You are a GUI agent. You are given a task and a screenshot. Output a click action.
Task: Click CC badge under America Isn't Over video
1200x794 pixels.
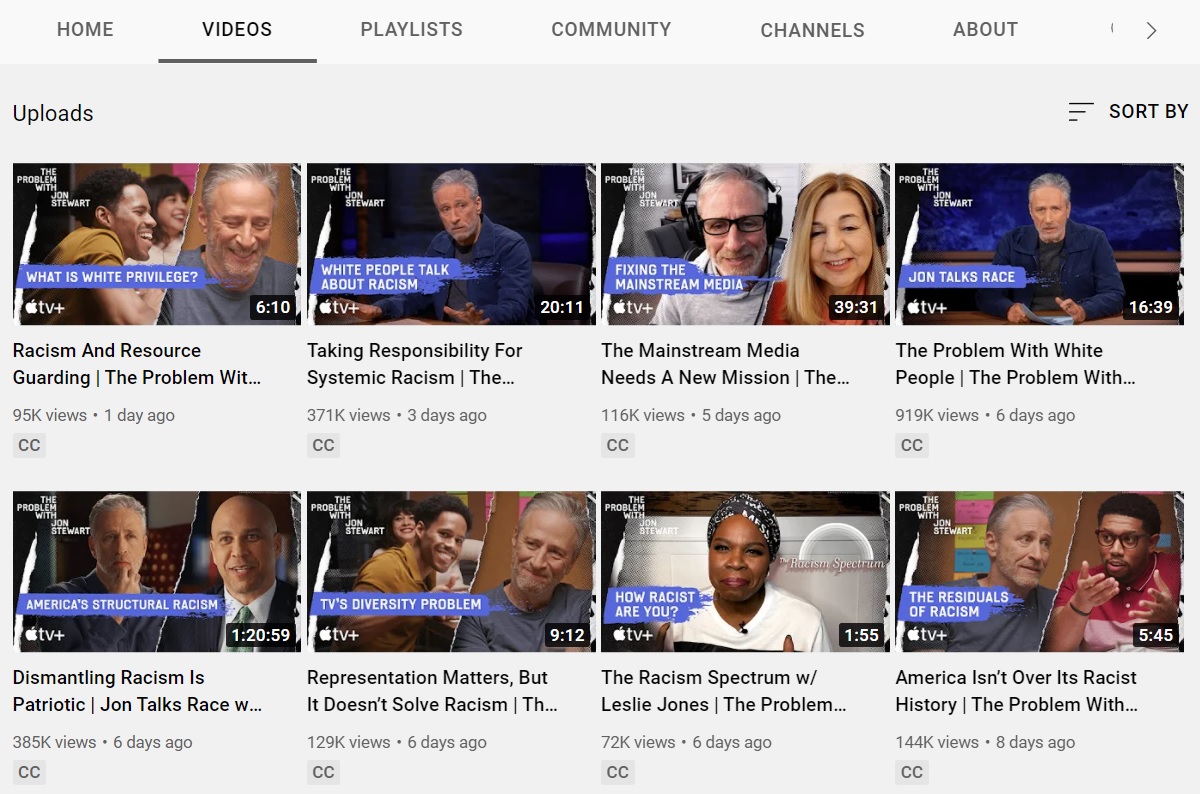coord(911,772)
